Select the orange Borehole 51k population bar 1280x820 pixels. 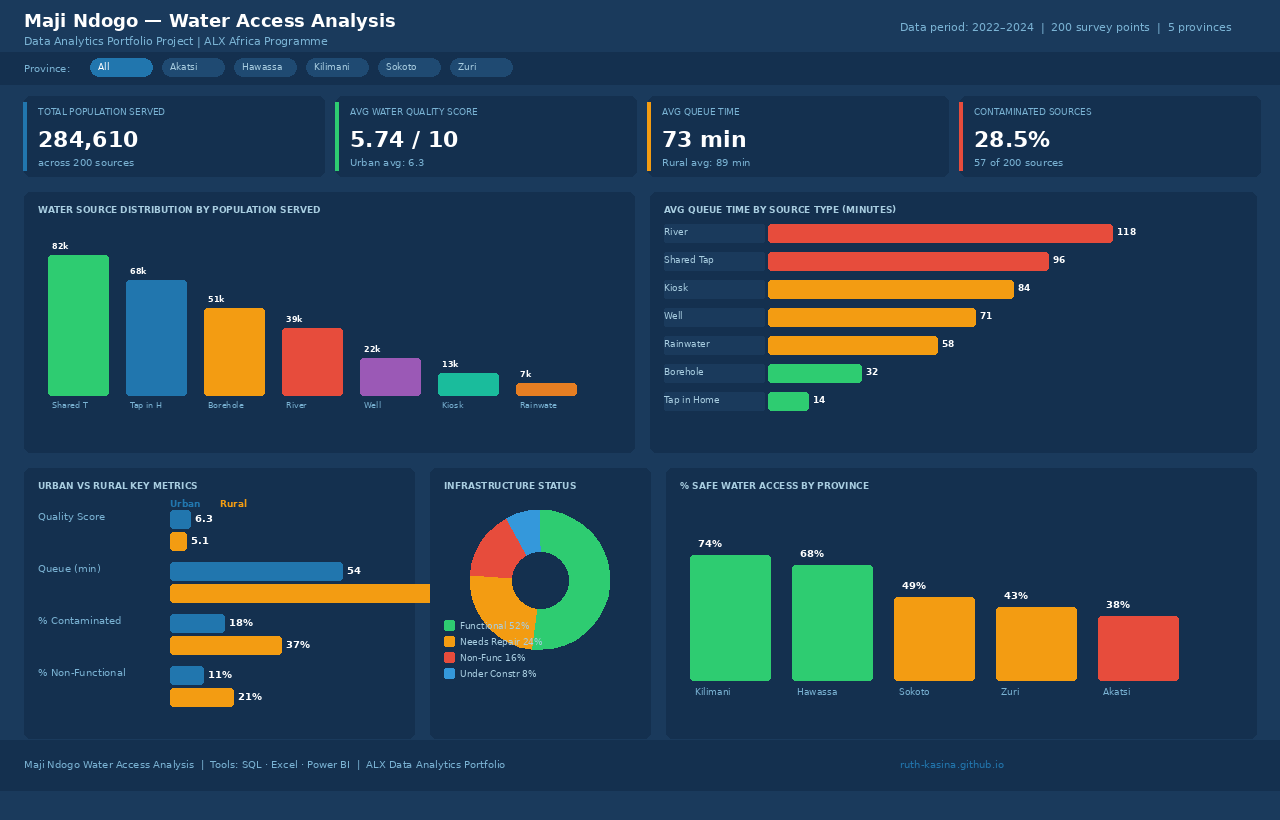pyautogui.click(x=234, y=352)
